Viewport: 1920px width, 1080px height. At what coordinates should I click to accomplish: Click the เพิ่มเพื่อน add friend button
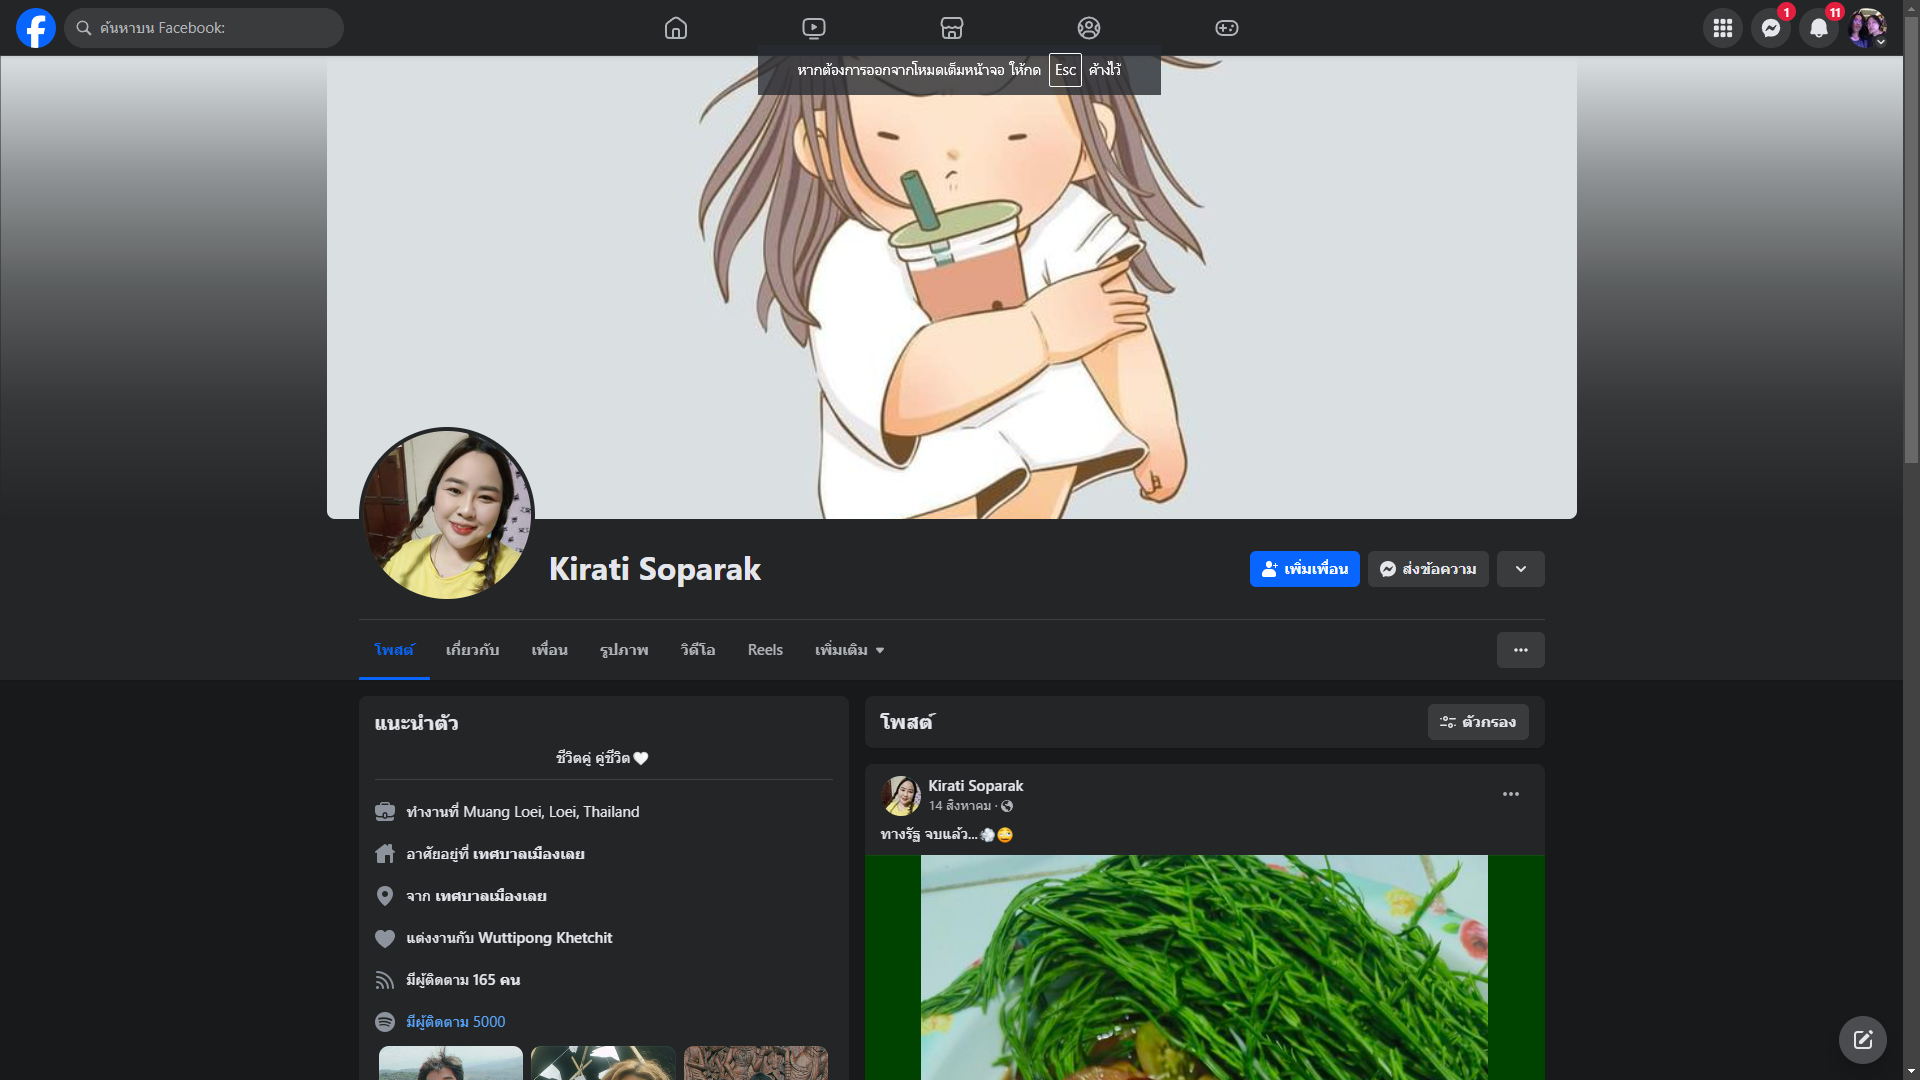[1304, 569]
